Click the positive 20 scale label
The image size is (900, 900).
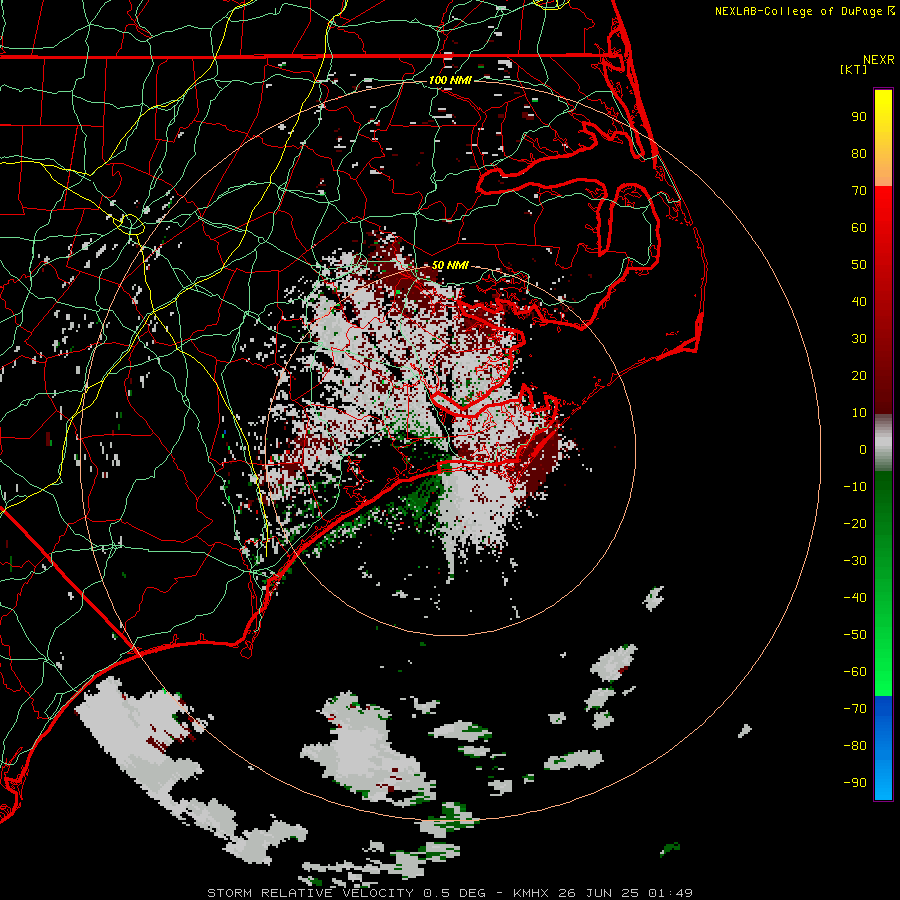(859, 376)
